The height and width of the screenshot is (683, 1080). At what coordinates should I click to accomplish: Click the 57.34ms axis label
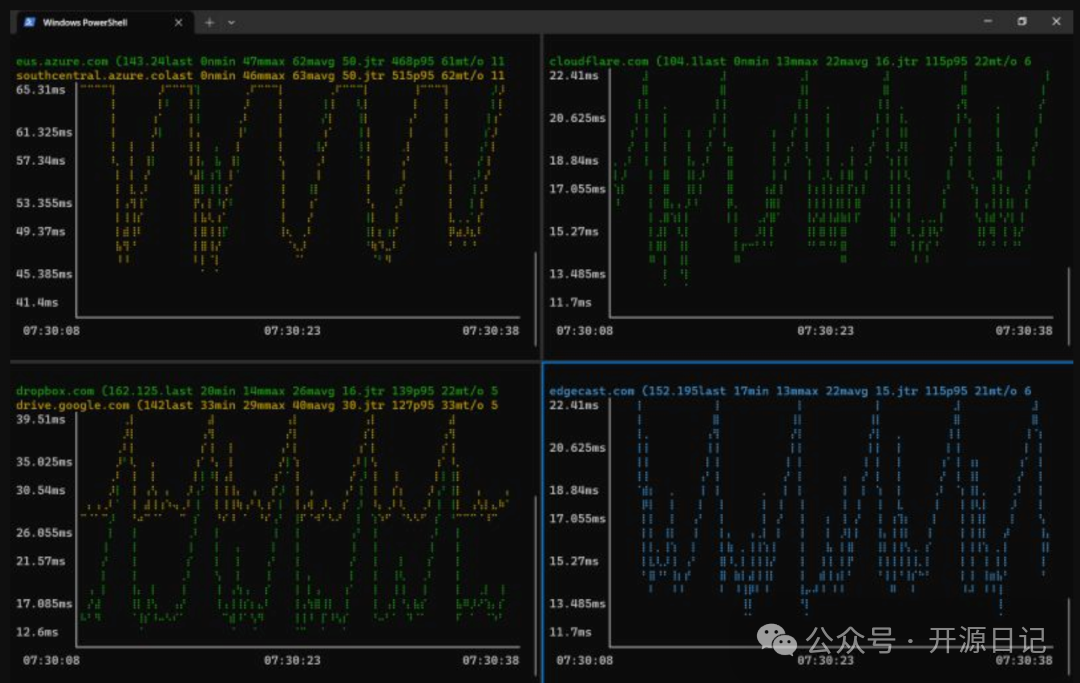click(x=41, y=160)
